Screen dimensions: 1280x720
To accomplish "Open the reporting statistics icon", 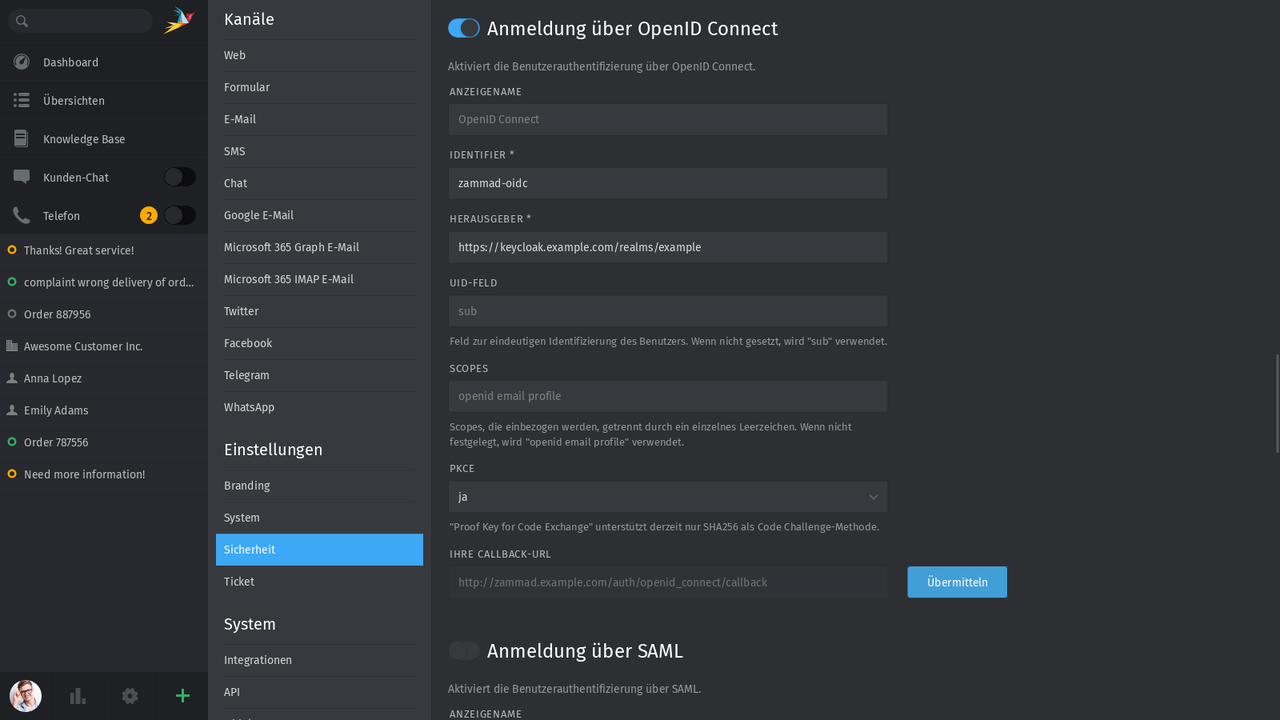I will (x=77, y=696).
